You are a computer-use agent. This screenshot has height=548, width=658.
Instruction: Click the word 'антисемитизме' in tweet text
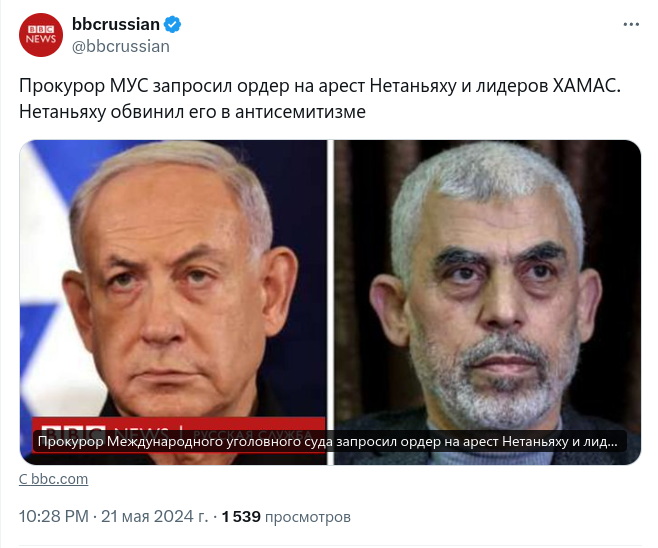300,112
